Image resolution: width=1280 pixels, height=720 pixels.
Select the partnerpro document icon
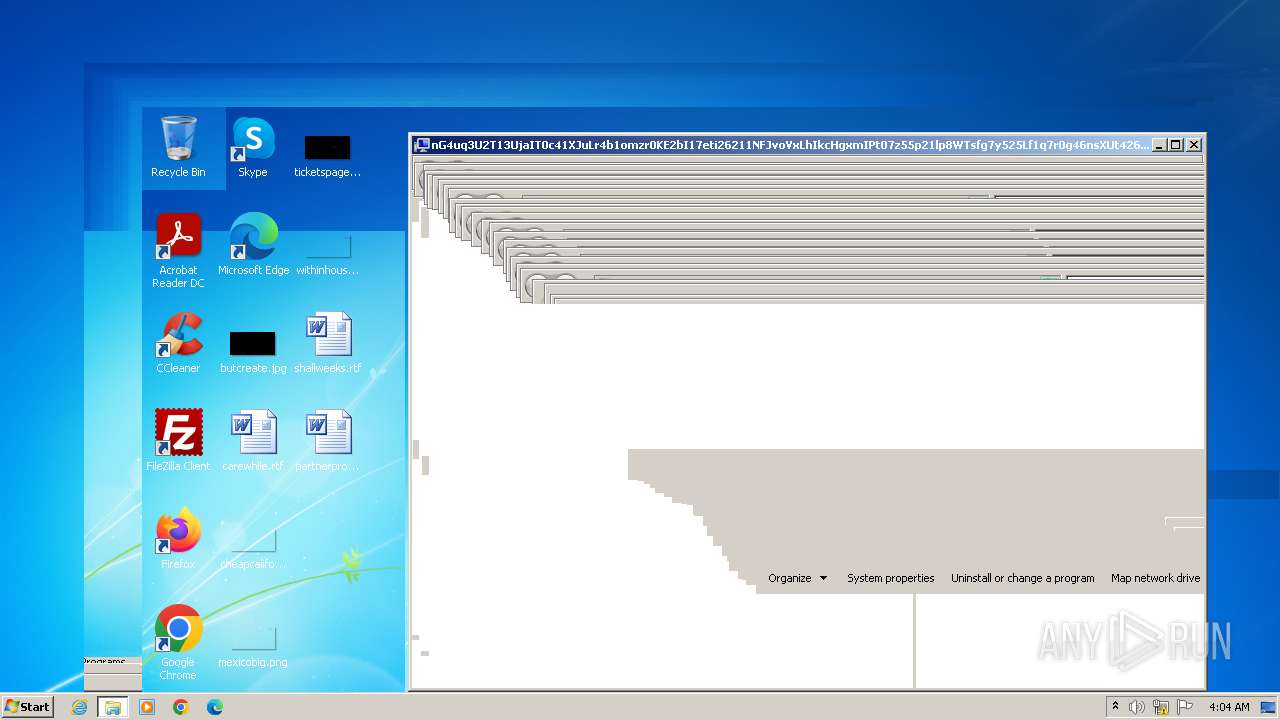point(327,441)
